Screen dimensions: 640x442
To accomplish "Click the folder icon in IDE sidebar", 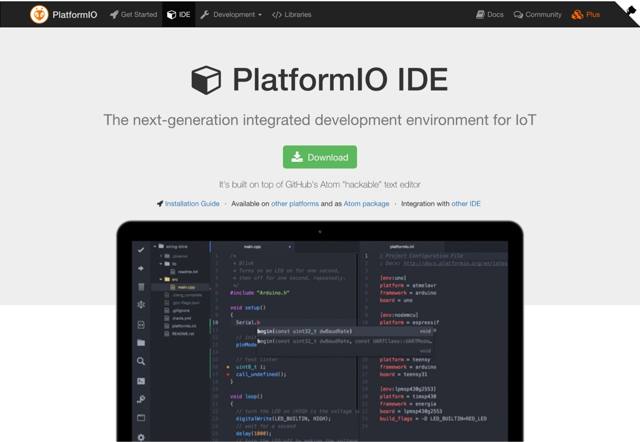I will pos(141,343).
